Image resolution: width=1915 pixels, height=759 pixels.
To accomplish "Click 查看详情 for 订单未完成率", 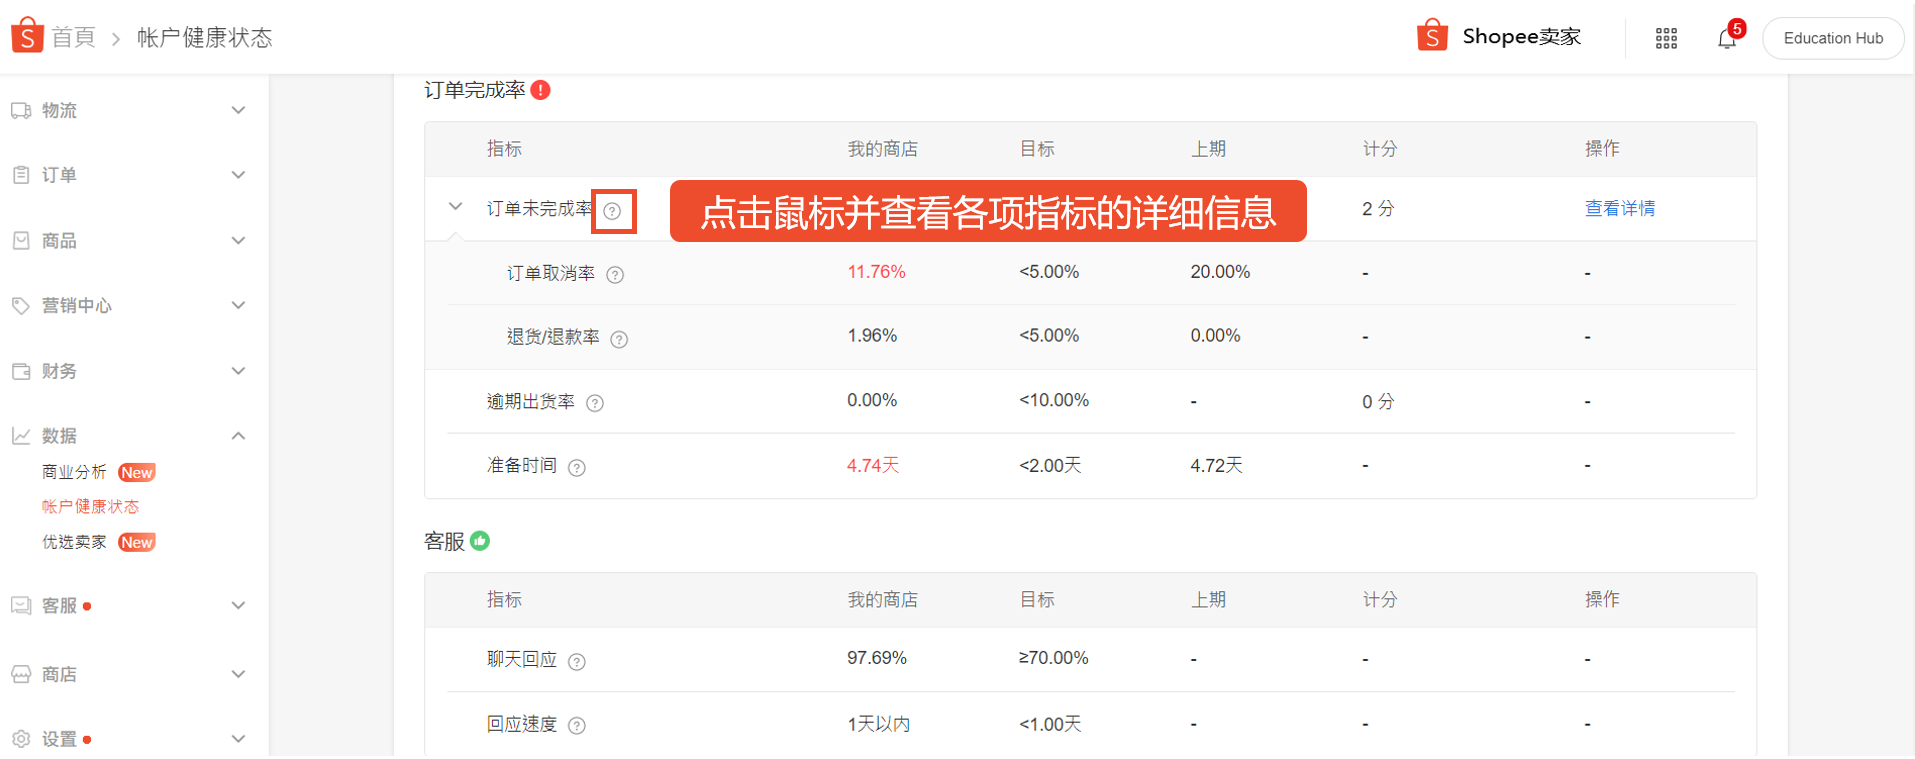I will click(1620, 208).
